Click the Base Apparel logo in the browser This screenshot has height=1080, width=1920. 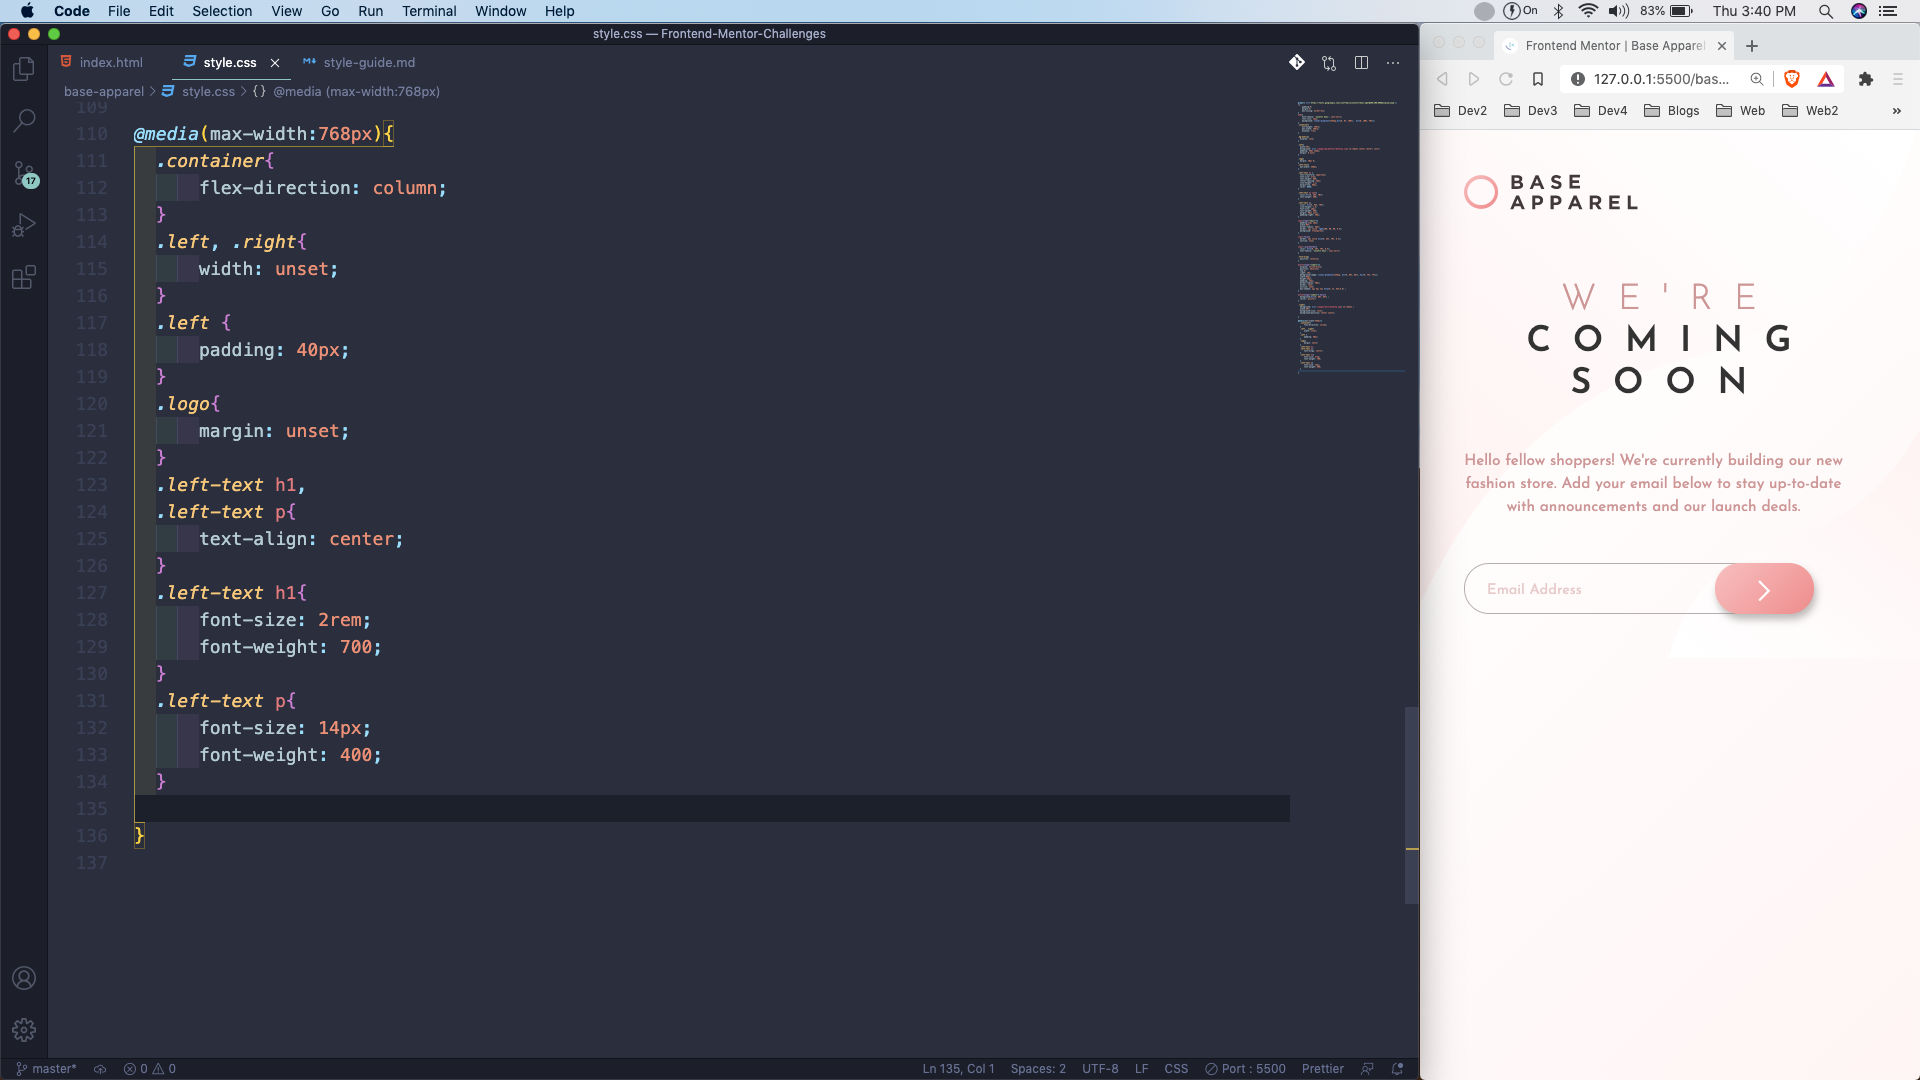tap(1551, 192)
